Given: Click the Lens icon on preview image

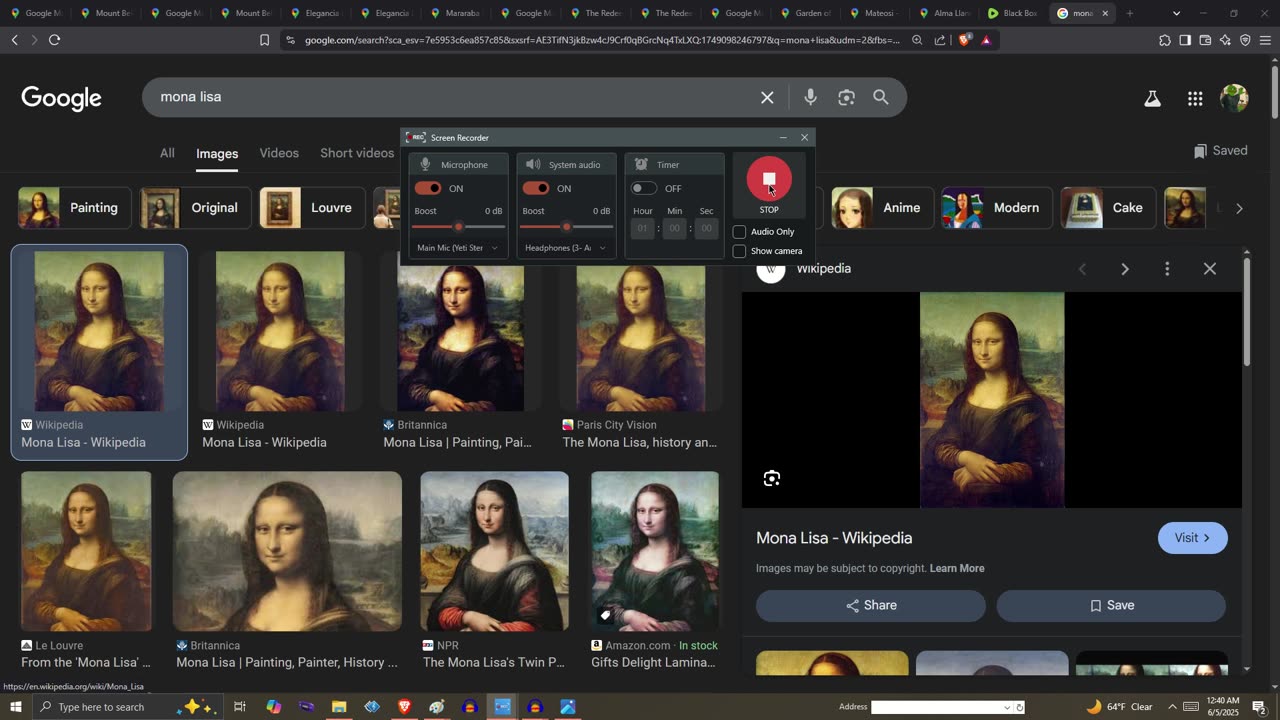Looking at the screenshot, I should pyautogui.click(x=772, y=479).
